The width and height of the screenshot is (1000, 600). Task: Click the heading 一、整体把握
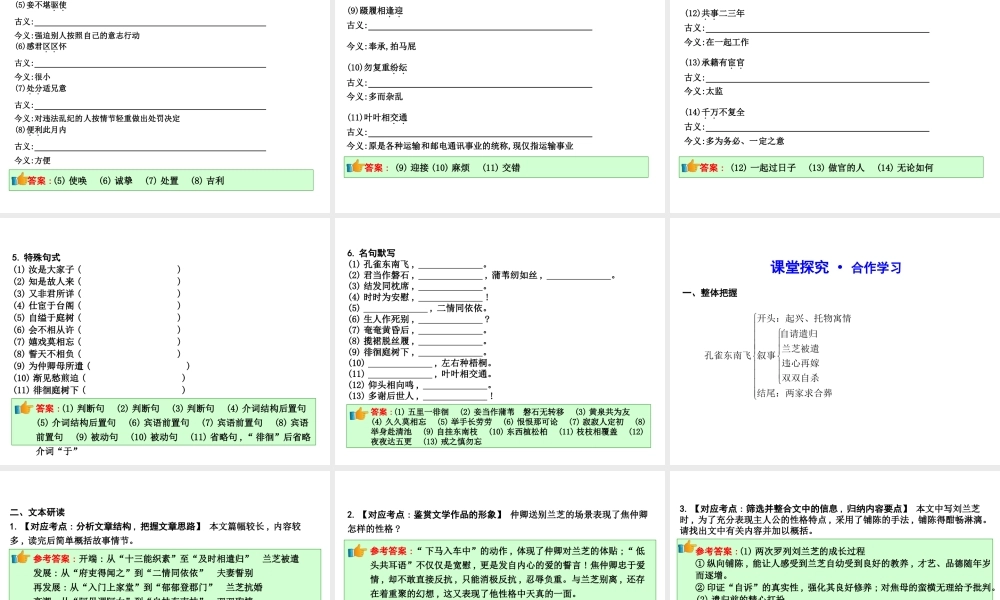pyautogui.click(x=710, y=293)
